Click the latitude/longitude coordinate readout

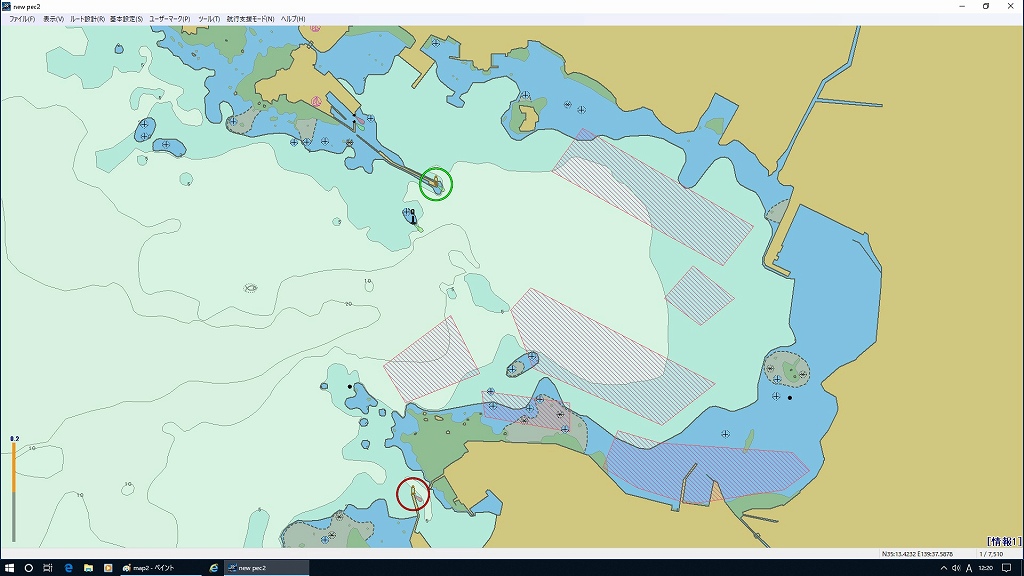916,554
